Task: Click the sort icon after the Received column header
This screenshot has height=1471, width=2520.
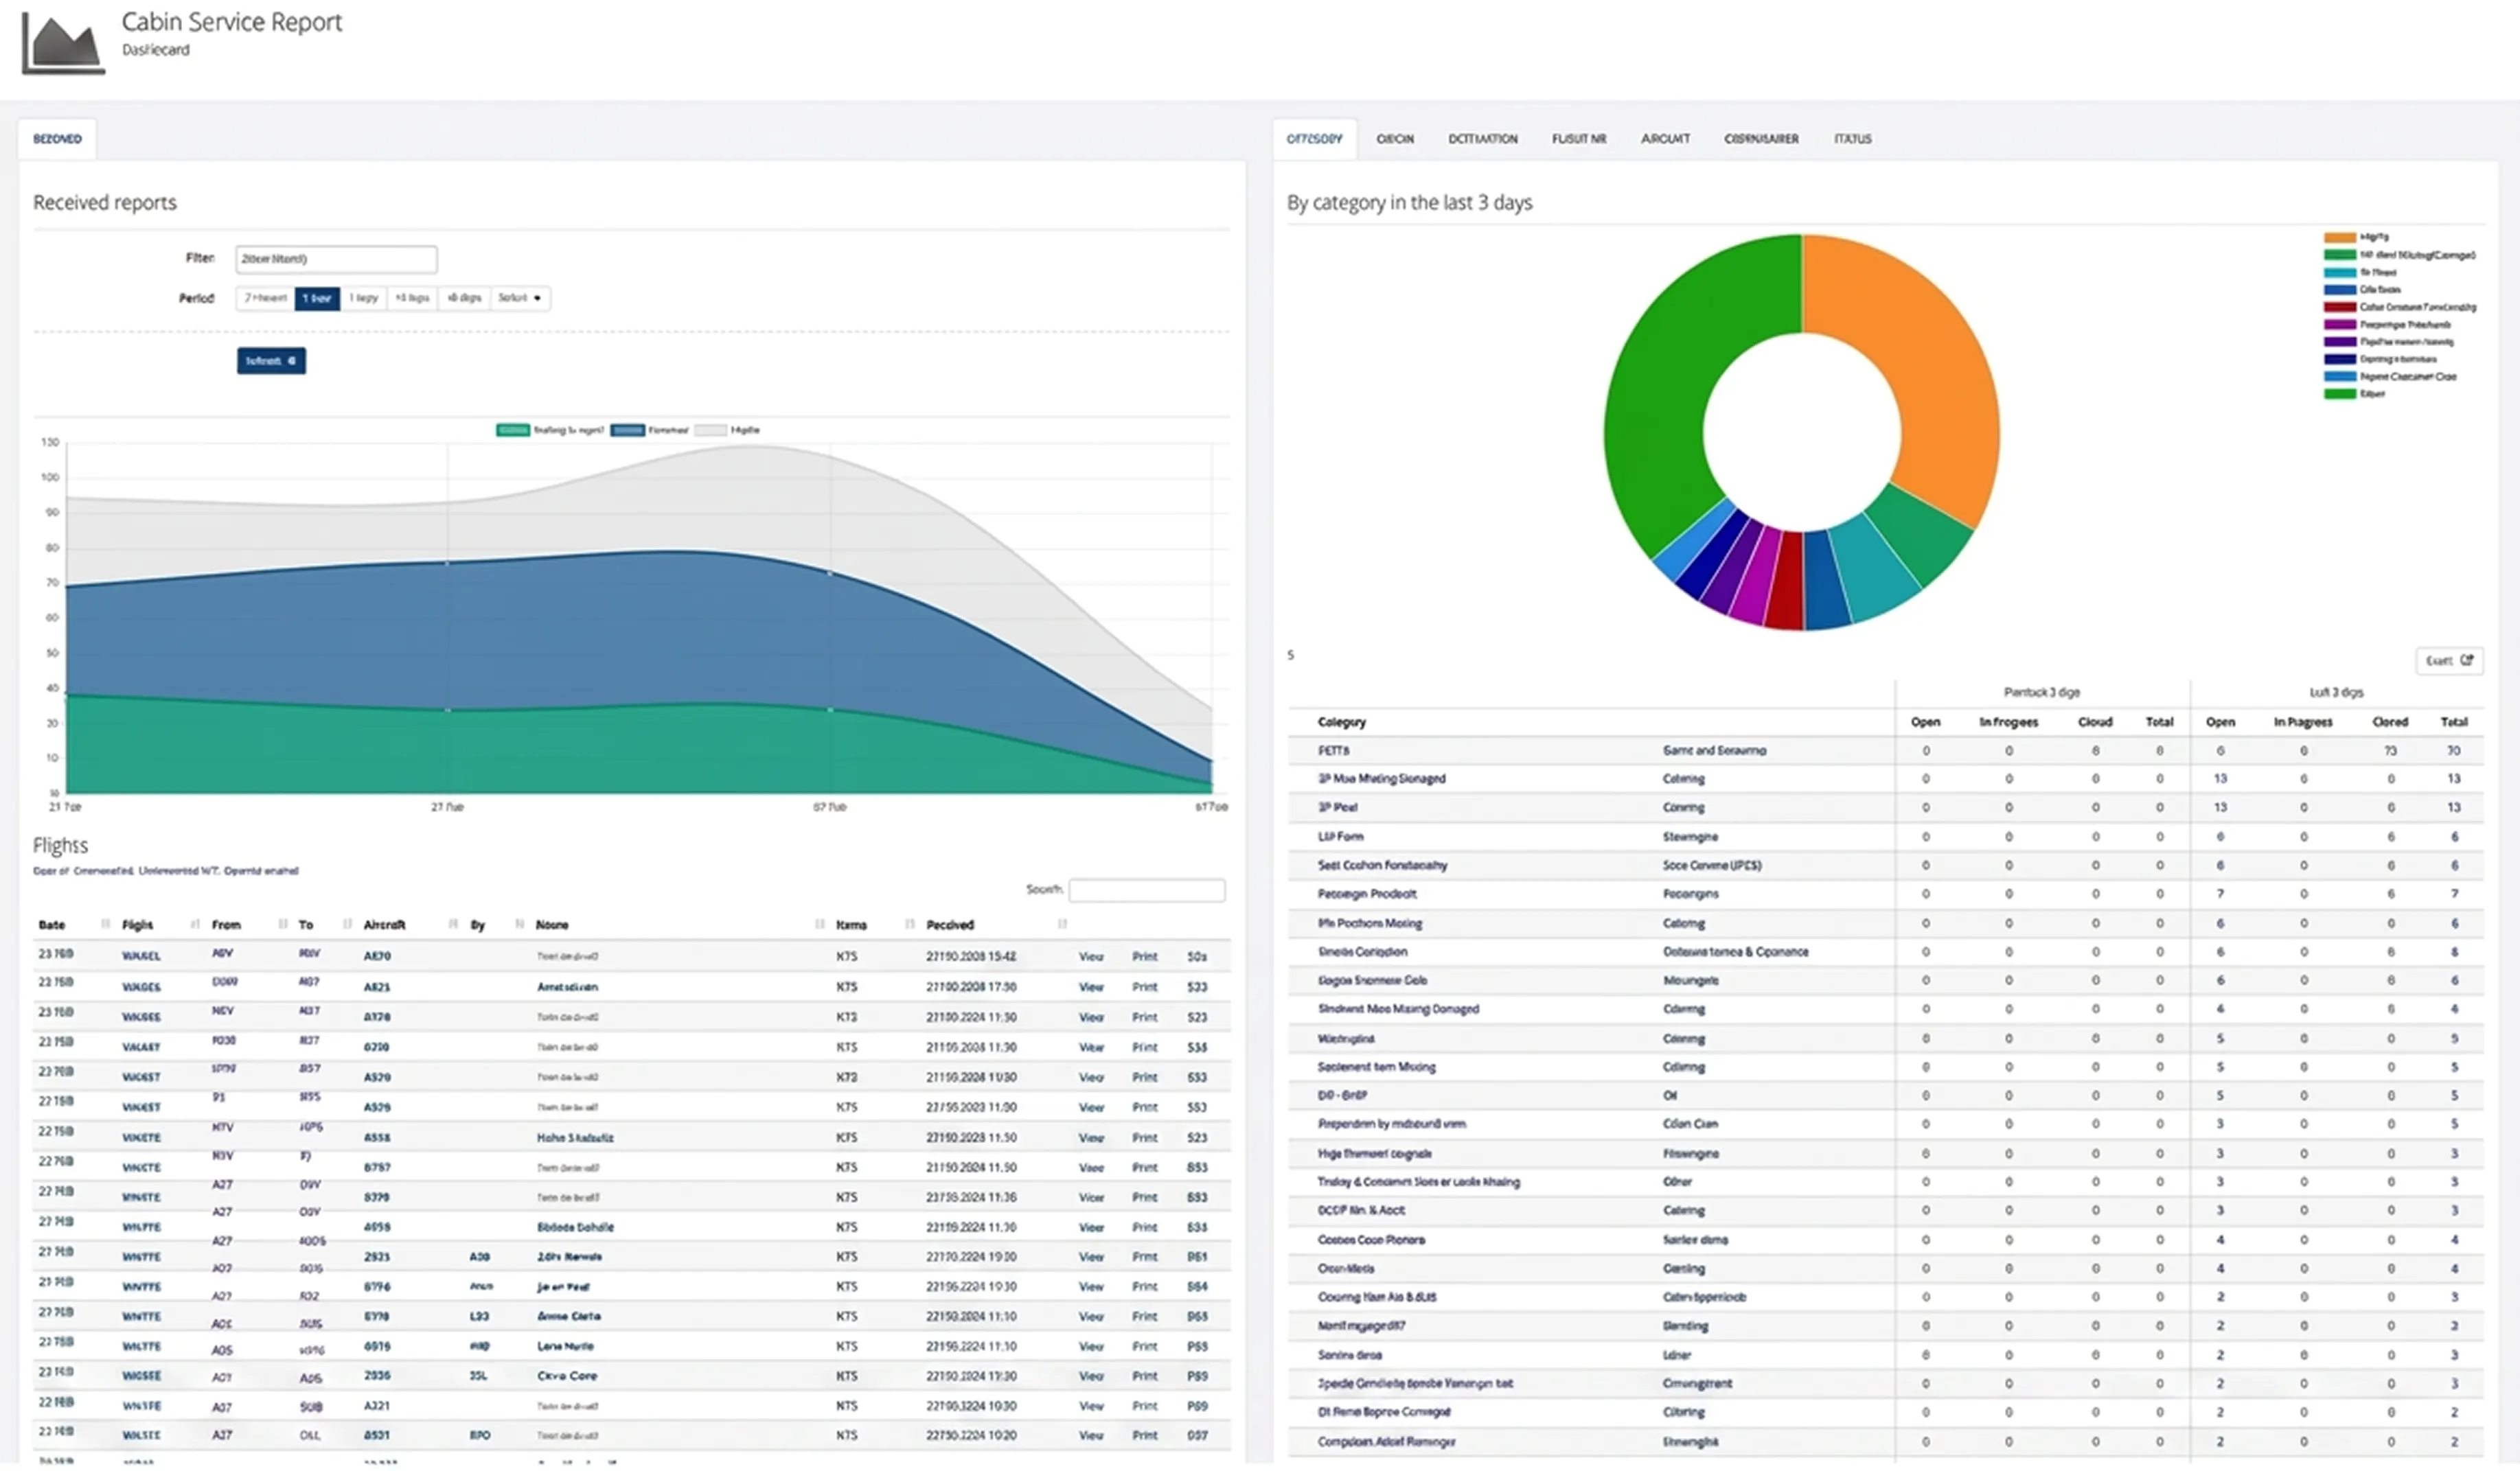Action: [x=1062, y=924]
